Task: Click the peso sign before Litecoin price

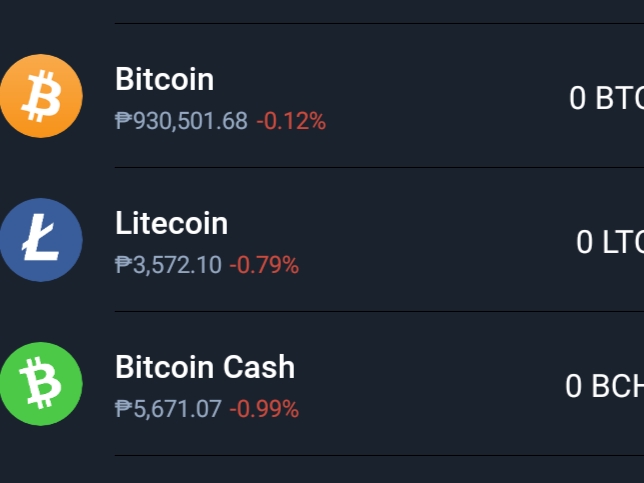Action: pos(124,265)
